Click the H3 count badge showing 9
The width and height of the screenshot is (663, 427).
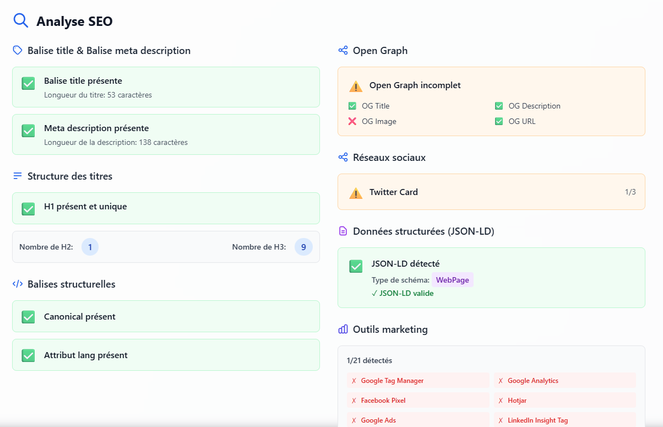(x=303, y=247)
